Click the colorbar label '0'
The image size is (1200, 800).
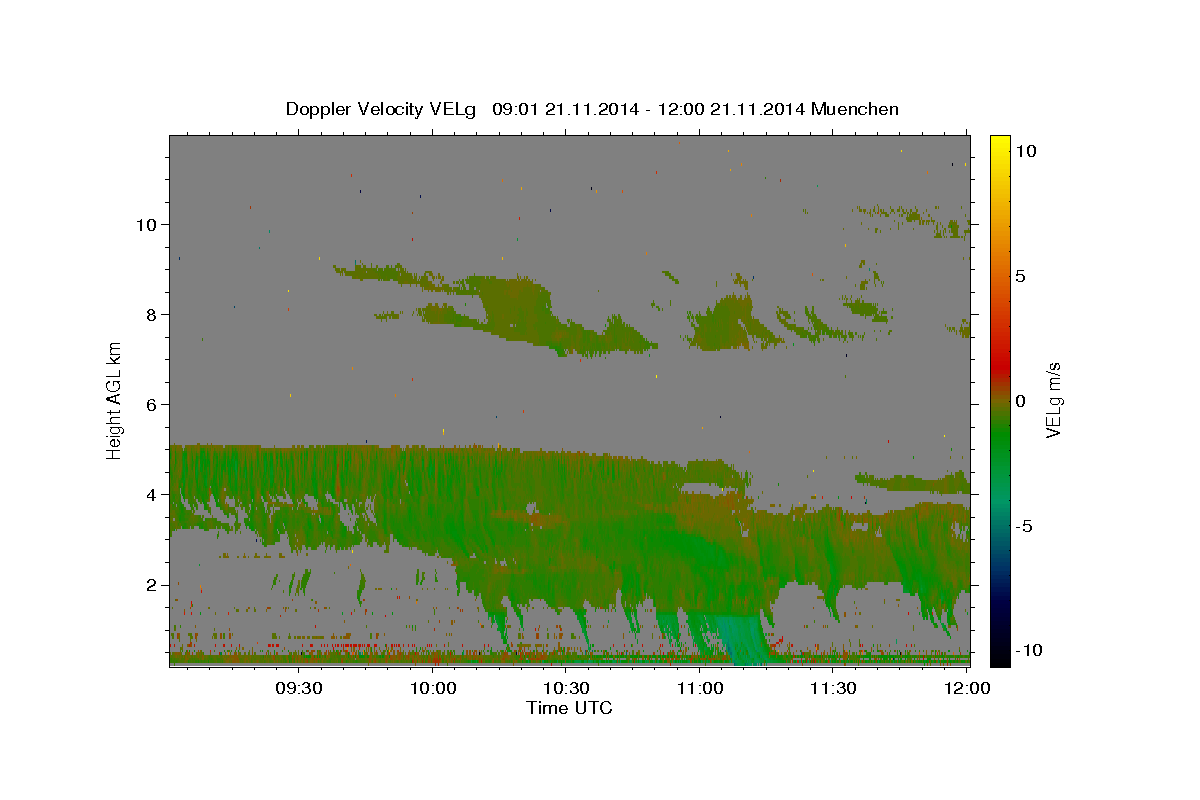(1020, 401)
